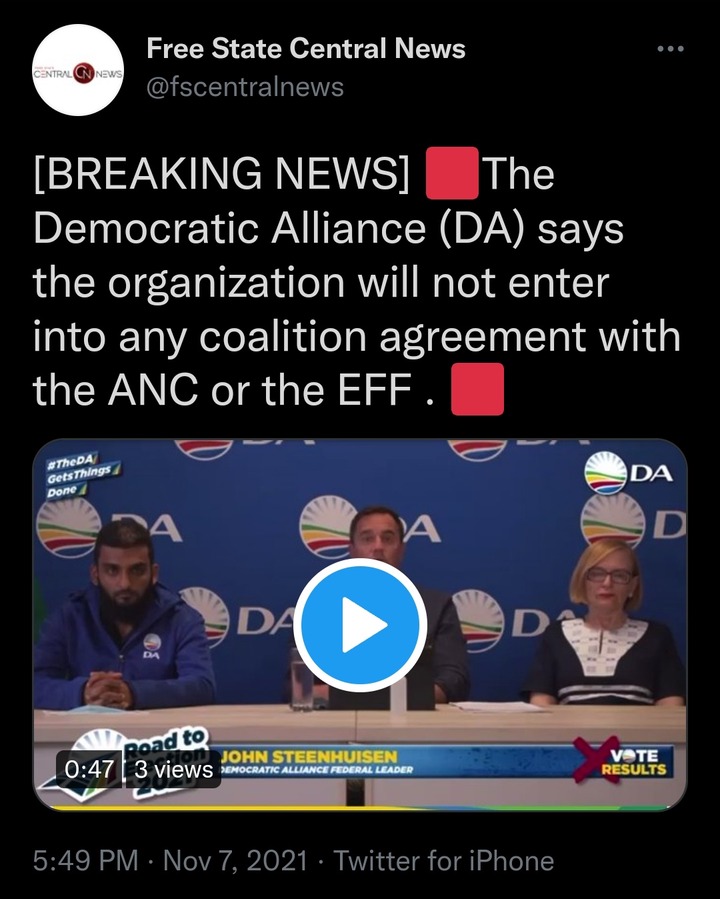Open the Twitter for iPhone source link
720x899 pixels.
click(444, 860)
